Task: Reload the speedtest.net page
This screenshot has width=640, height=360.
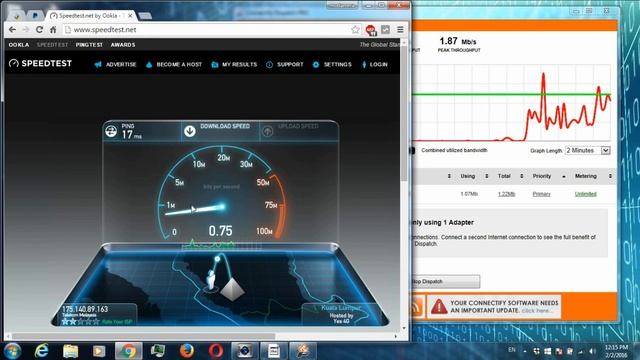Action: pyautogui.click(x=39, y=30)
